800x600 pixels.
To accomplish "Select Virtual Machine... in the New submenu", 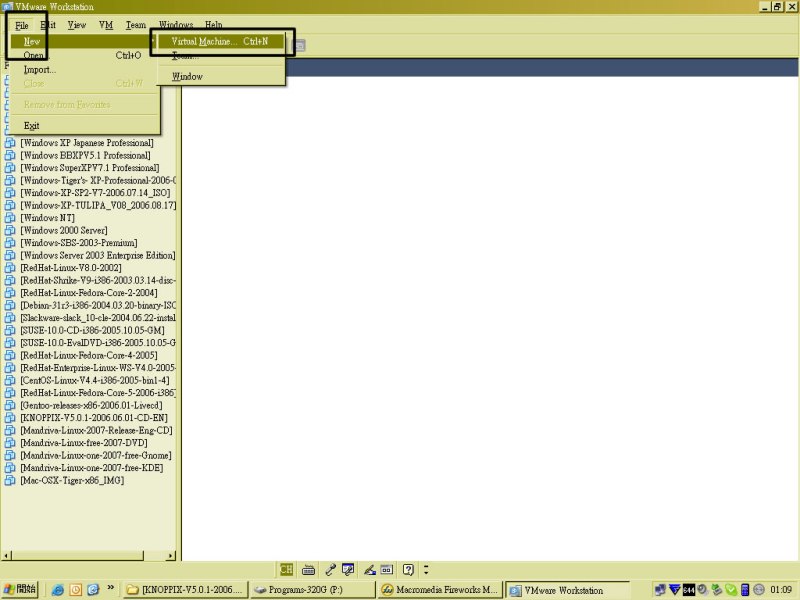I will pyautogui.click(x=220, y=41).
